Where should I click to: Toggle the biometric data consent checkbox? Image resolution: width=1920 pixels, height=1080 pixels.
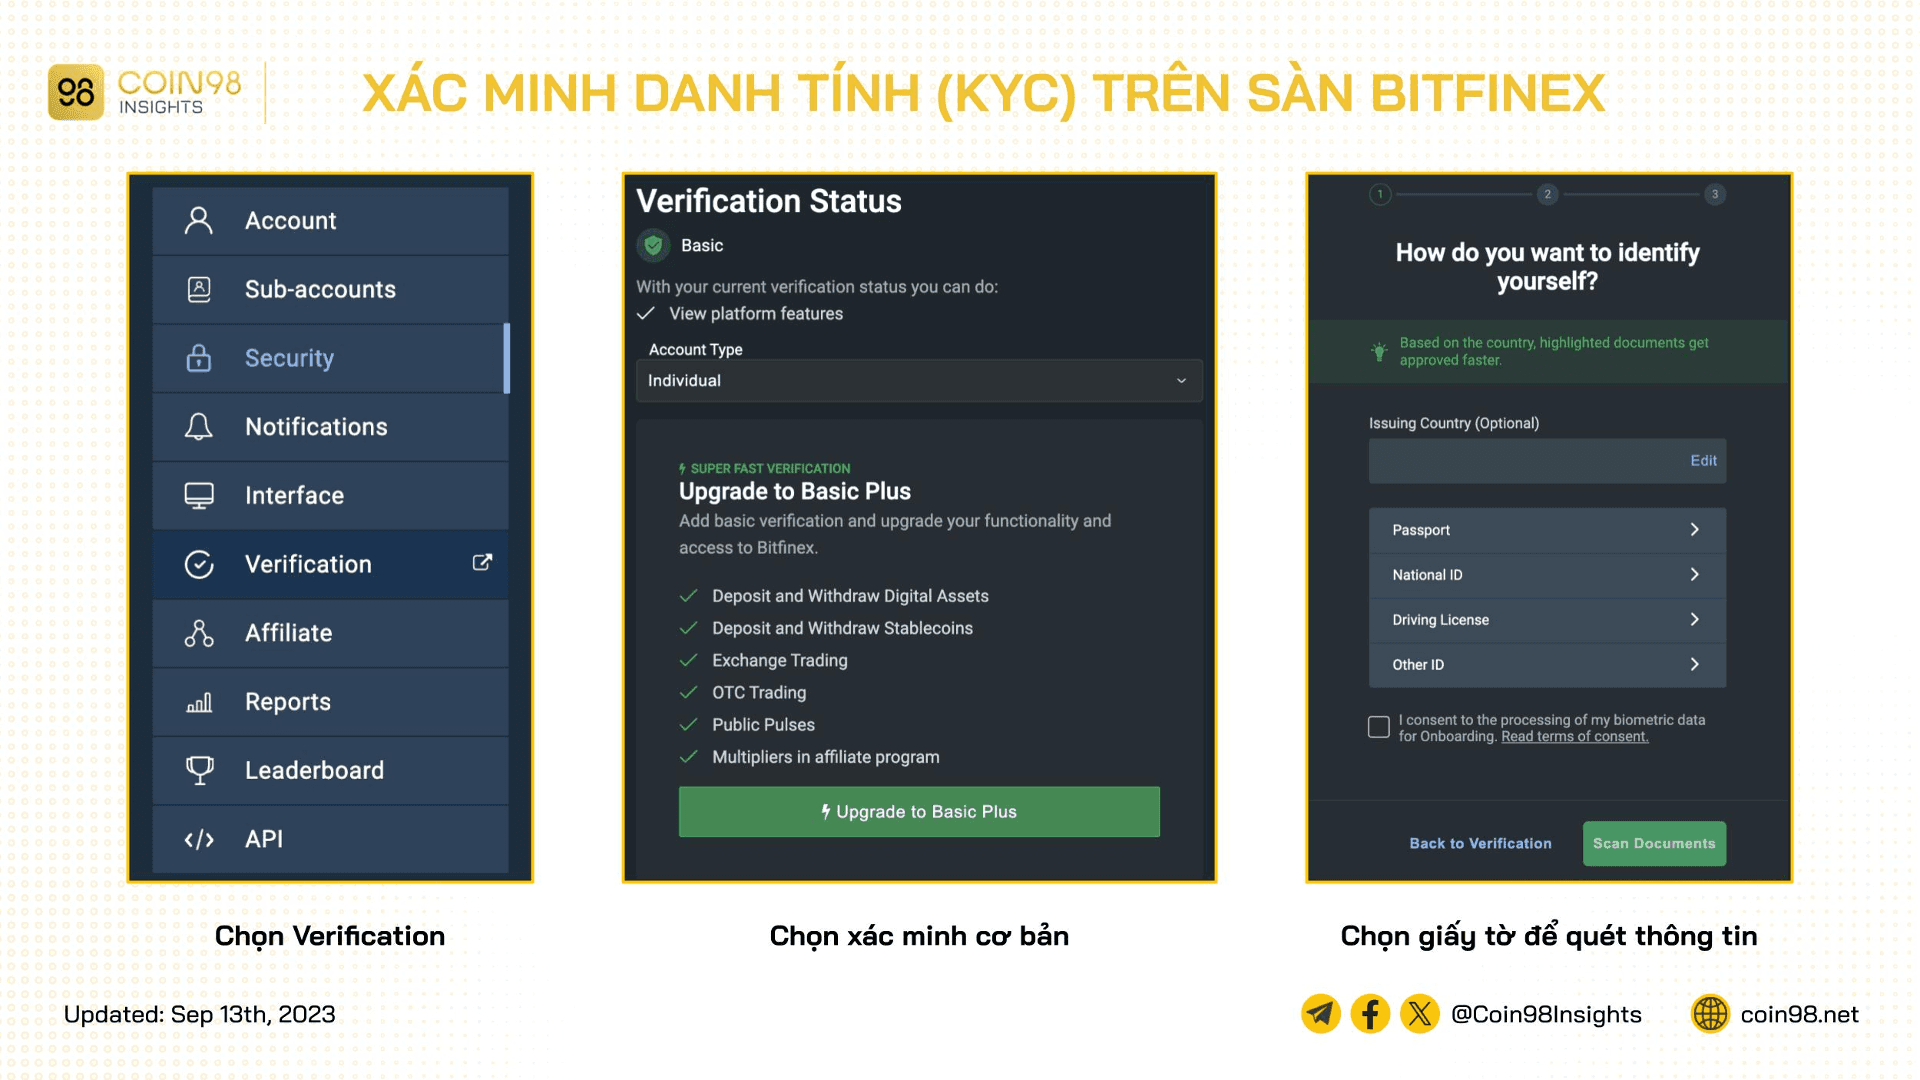point(1378,725)
